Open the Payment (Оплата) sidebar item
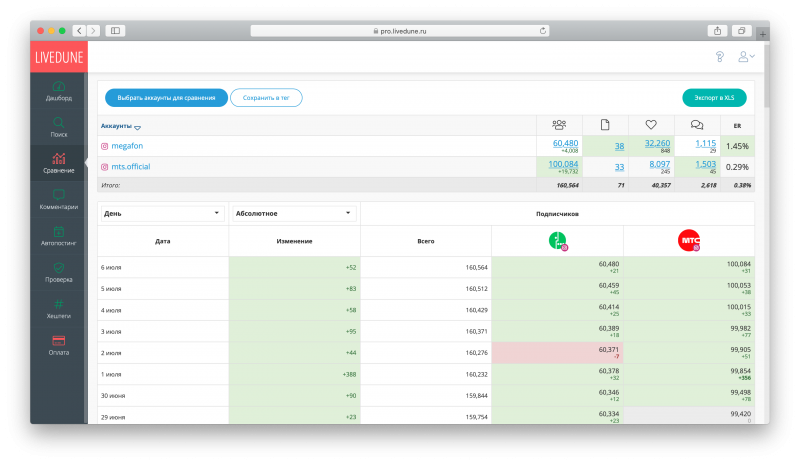This screenshot has height=464, width=800. point(58,344)
